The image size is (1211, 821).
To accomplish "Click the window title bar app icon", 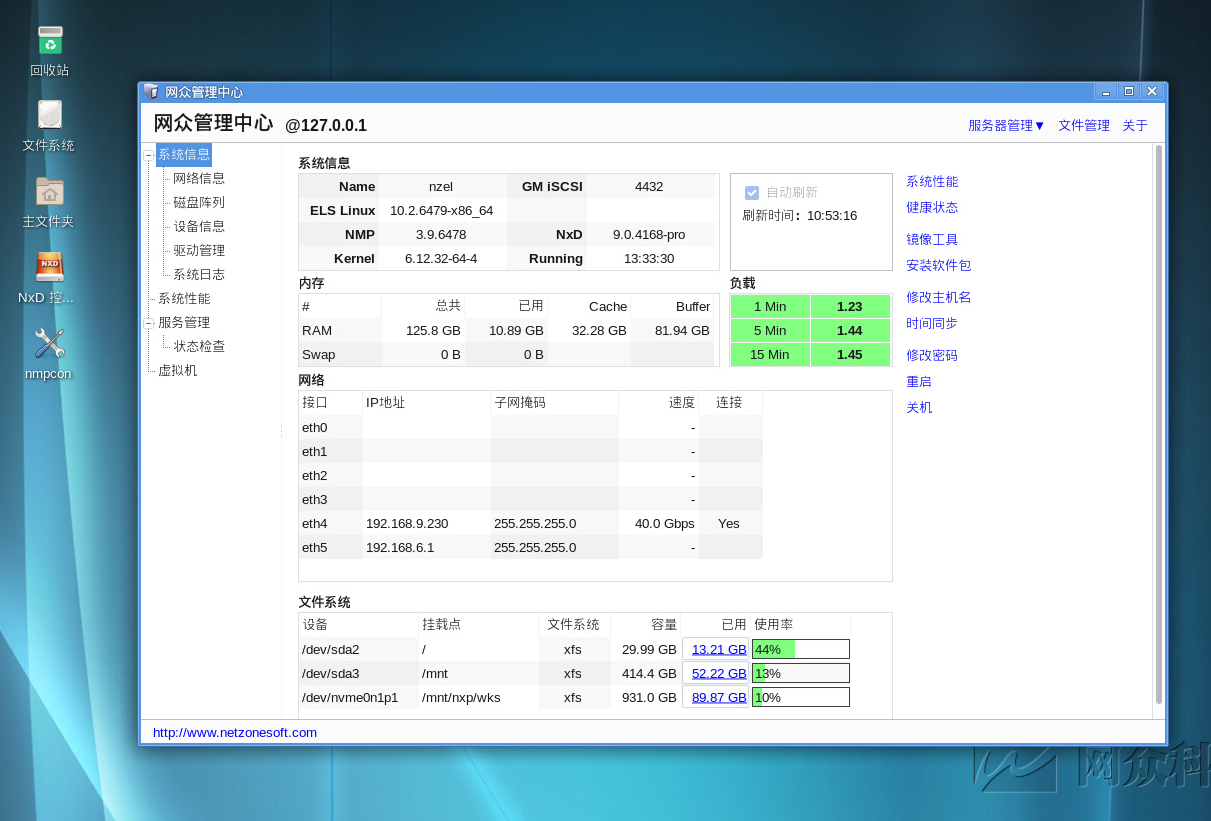I will click(151, 92).
